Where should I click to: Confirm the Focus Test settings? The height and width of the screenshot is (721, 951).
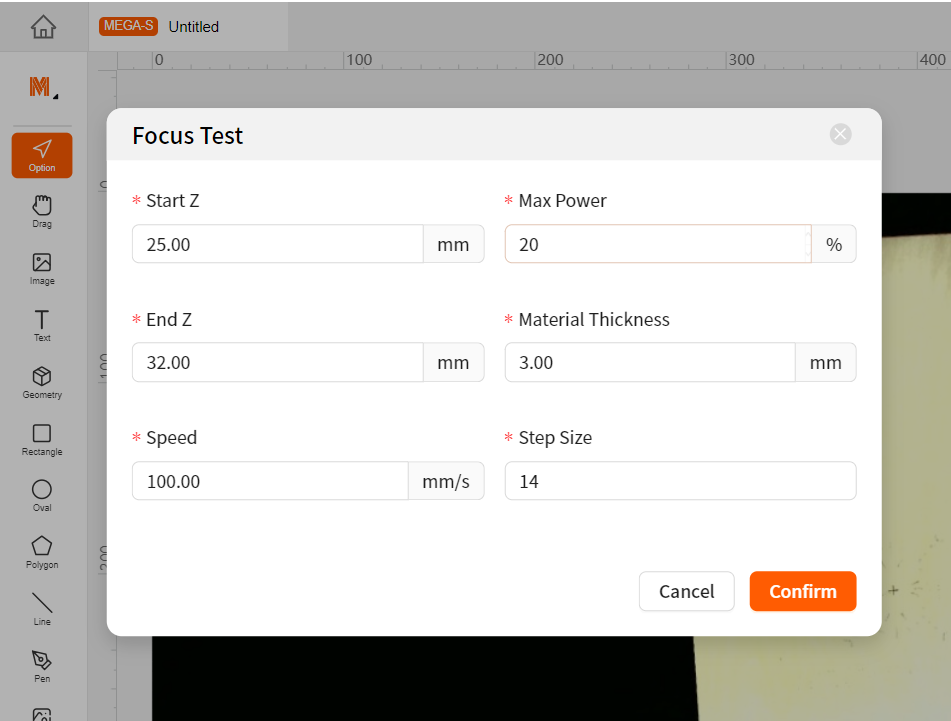click(802, 591)
